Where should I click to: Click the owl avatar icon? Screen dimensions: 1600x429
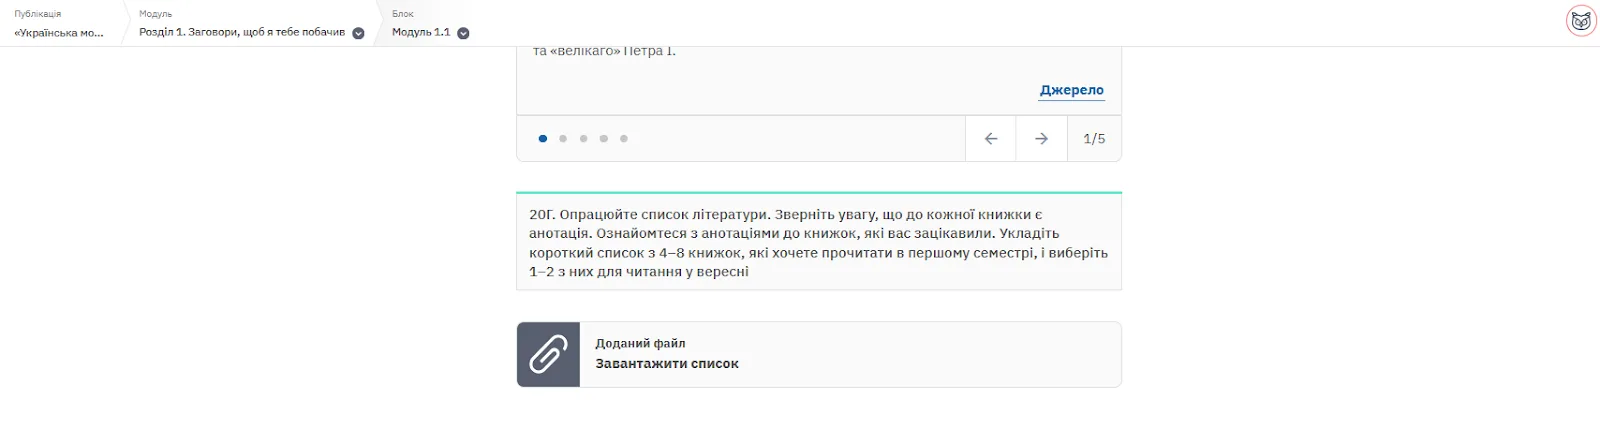tap(1581, 21)
